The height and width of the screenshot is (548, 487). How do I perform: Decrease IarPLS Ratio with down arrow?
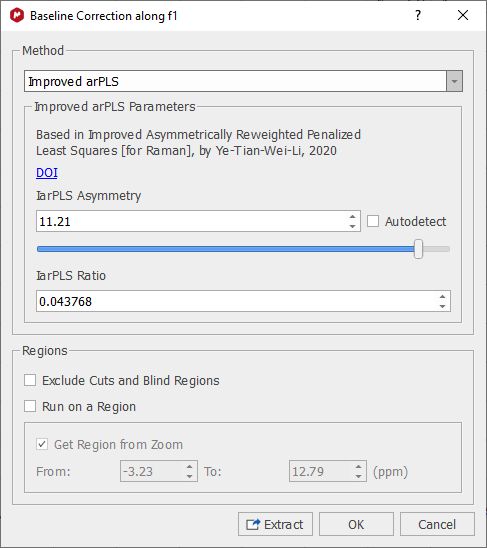(x=443, y=306)
